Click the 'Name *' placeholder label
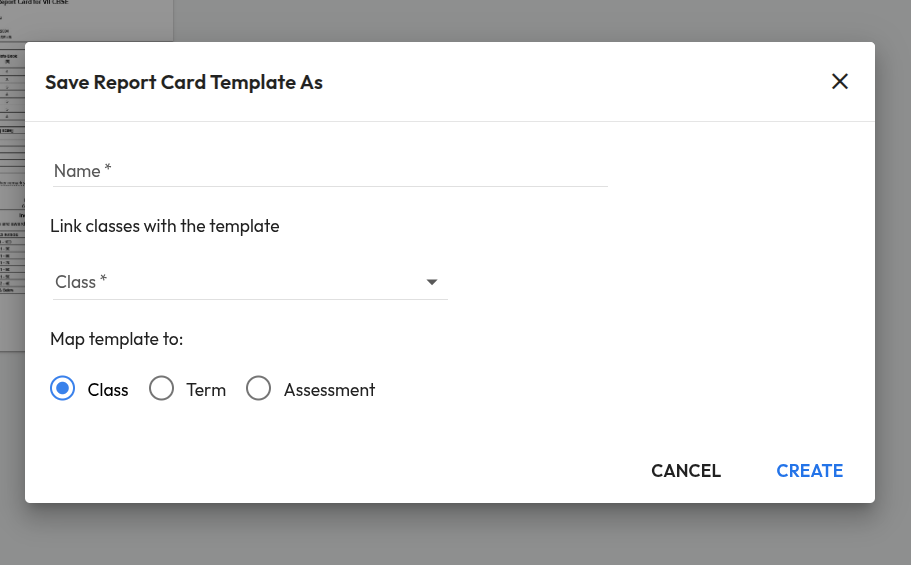This screenshot has width=911, height=565. pos(82,171)
